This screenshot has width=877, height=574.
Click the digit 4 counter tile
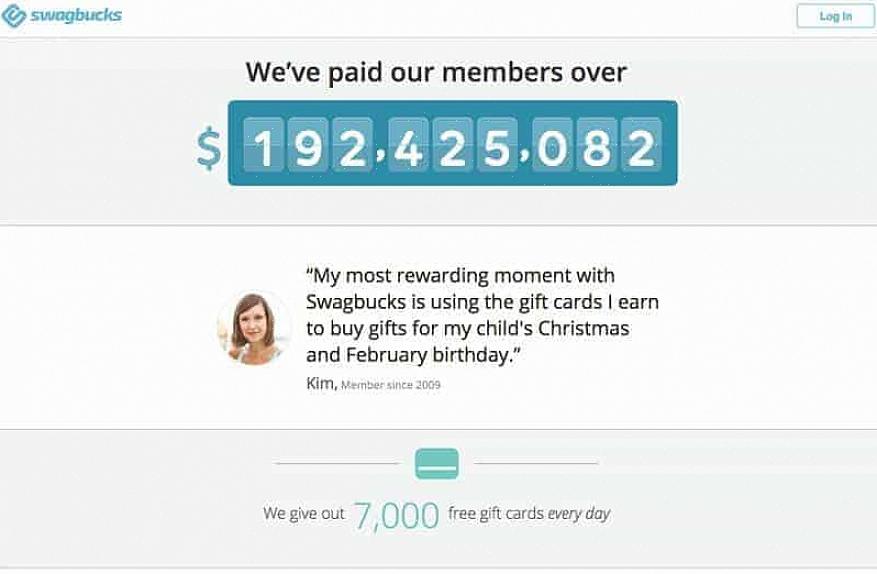[x=408, y=144]
